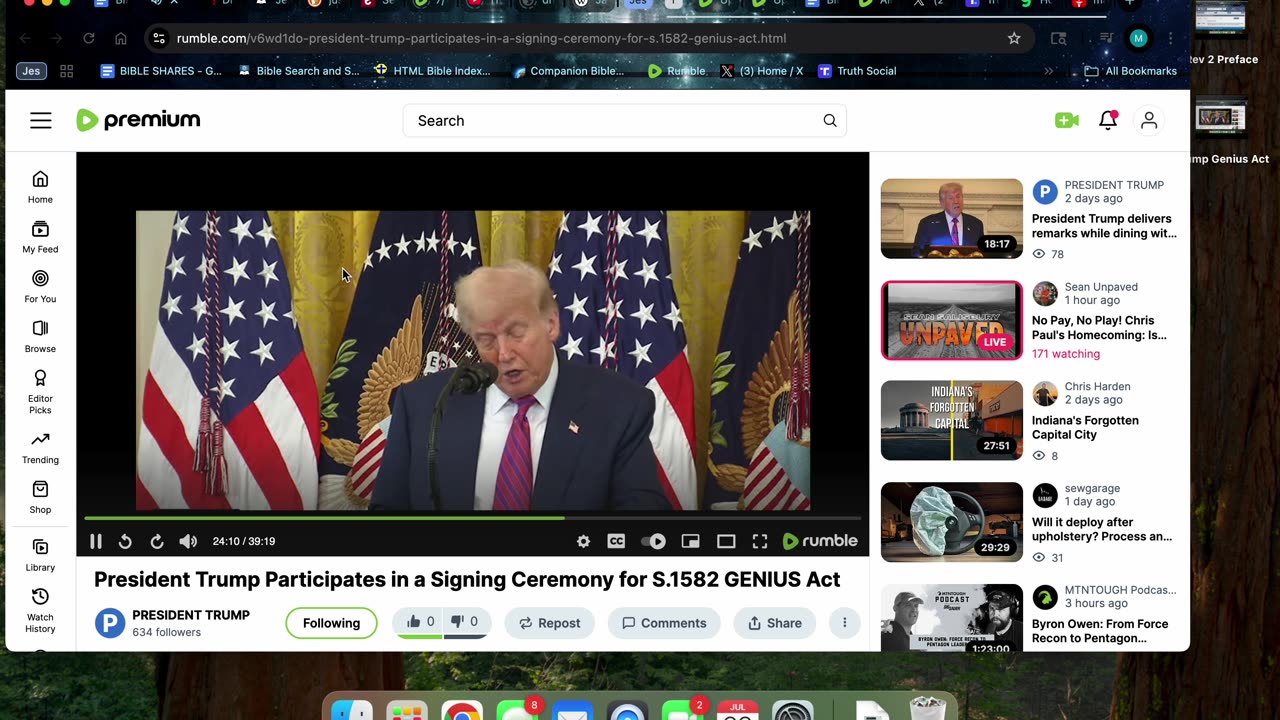Expand the bookmarks overflow chevron

point(1048,71)
